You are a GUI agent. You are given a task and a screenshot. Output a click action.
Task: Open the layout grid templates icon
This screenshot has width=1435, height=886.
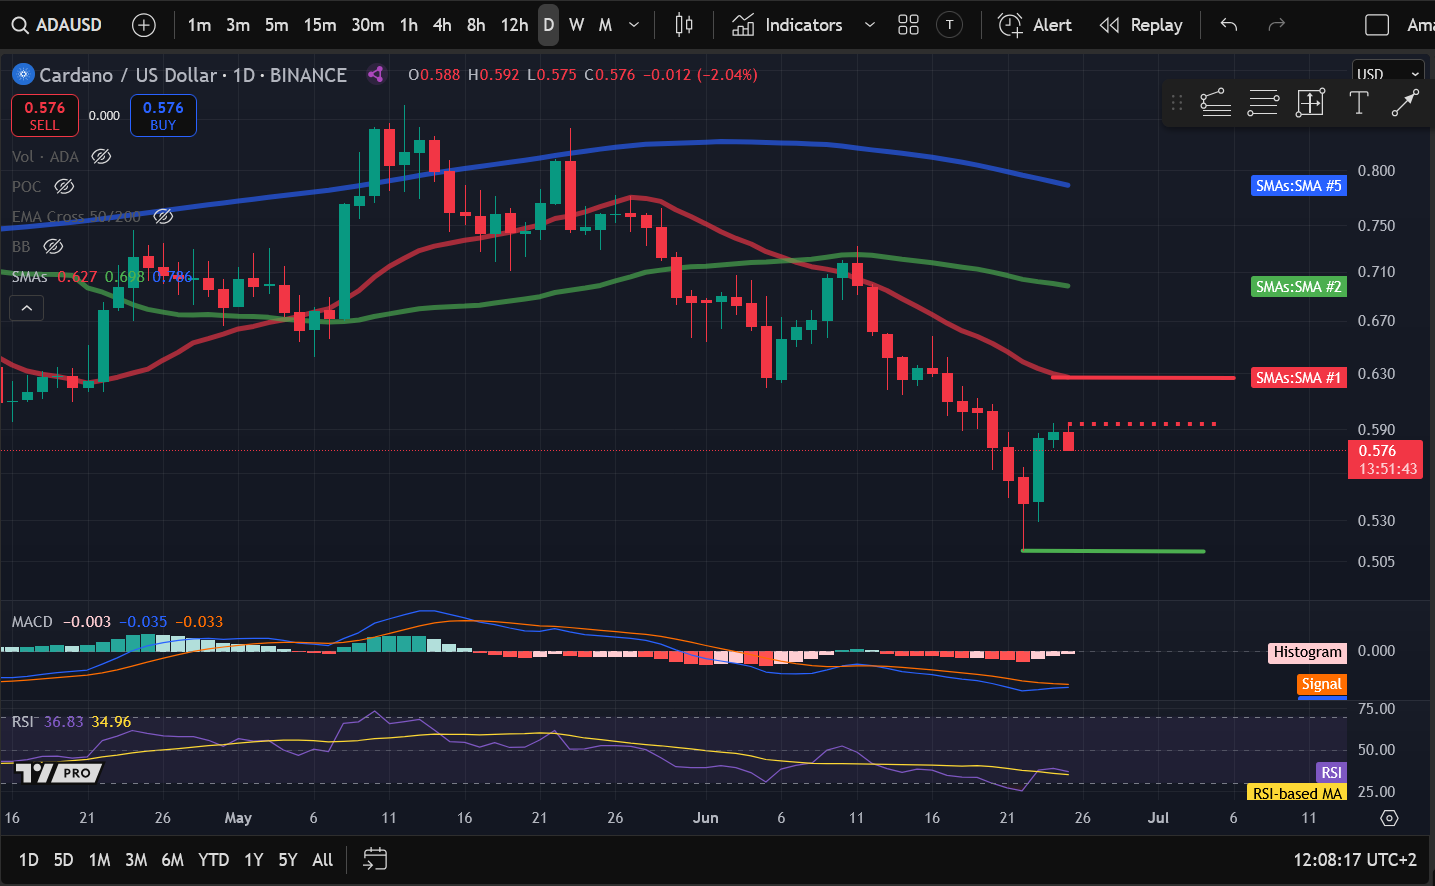tap(908, 25)
